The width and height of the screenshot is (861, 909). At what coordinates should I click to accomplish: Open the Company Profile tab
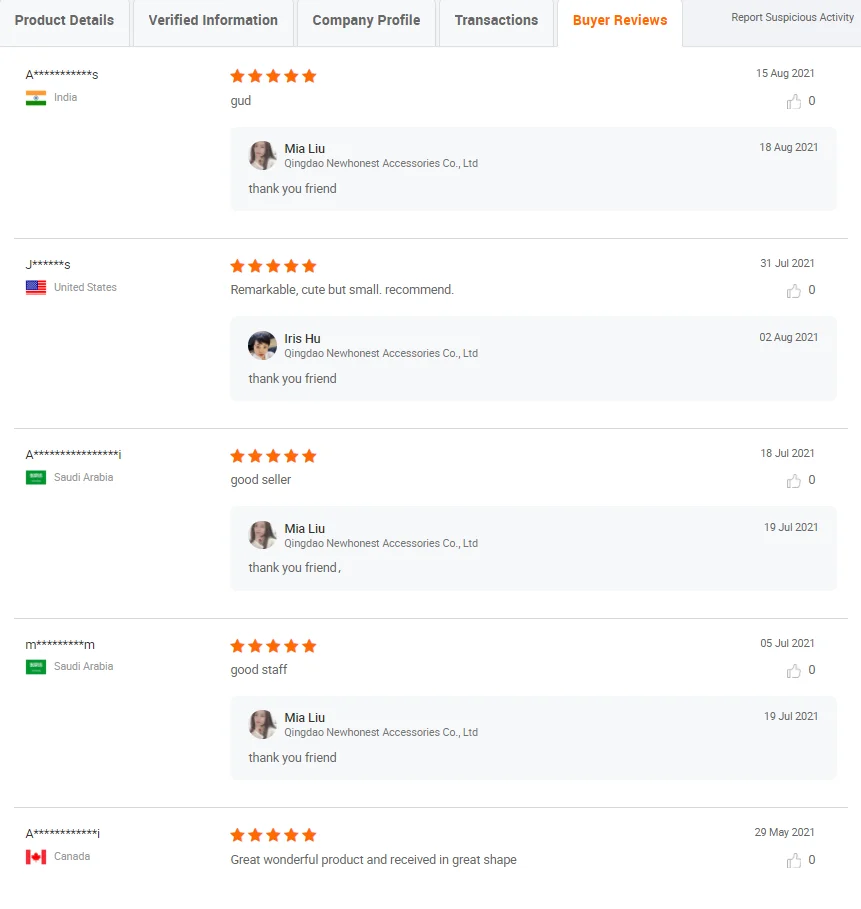click(366, 21)
